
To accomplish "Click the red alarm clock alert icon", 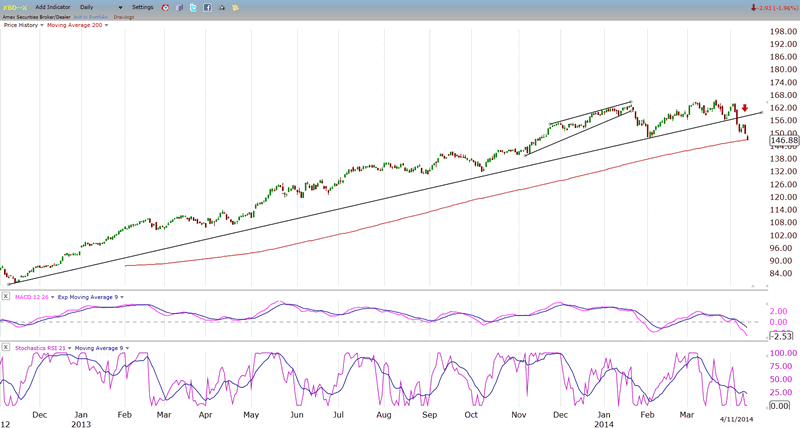I will click(x=165, y=8).
